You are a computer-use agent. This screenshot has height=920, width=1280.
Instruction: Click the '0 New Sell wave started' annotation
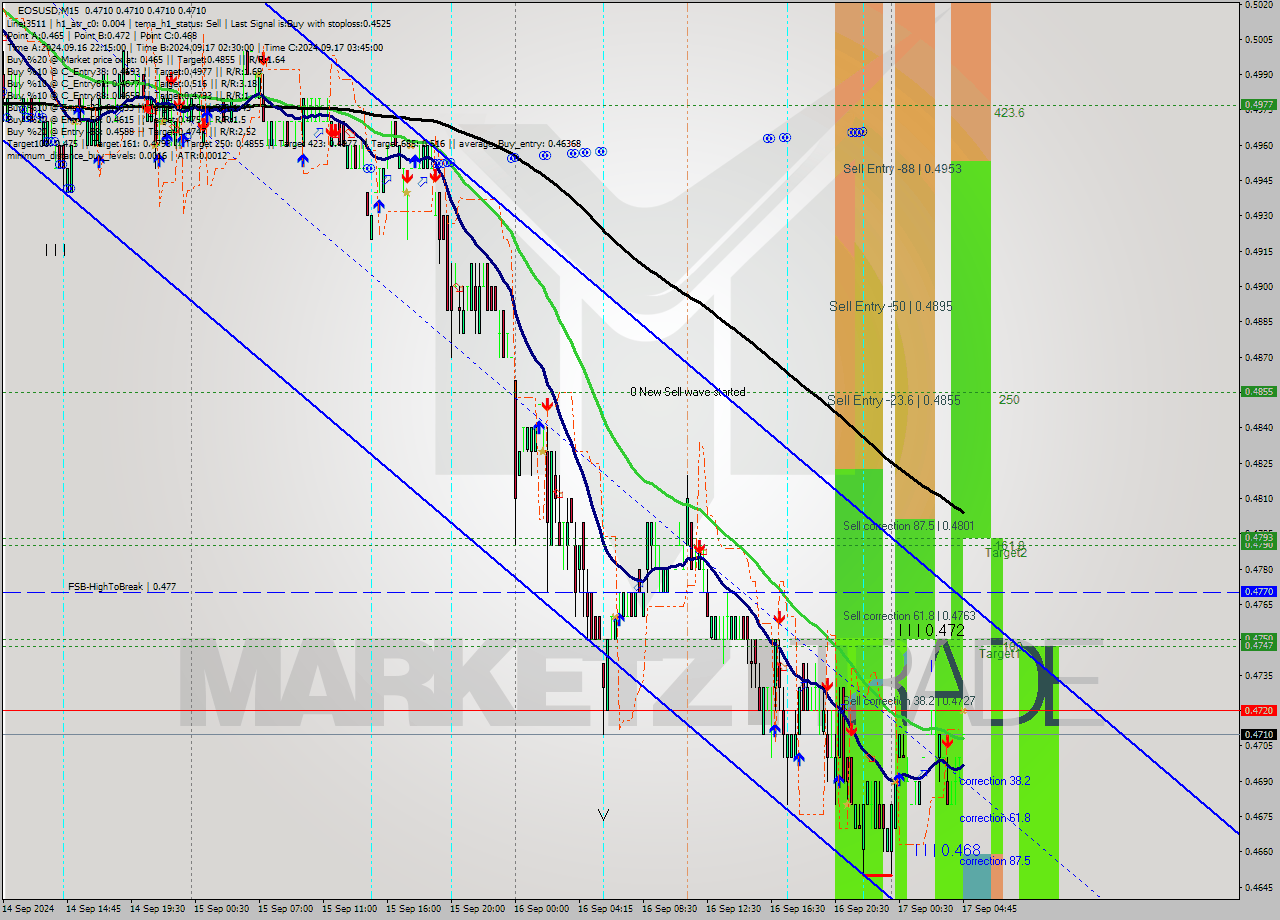point(687,392)
